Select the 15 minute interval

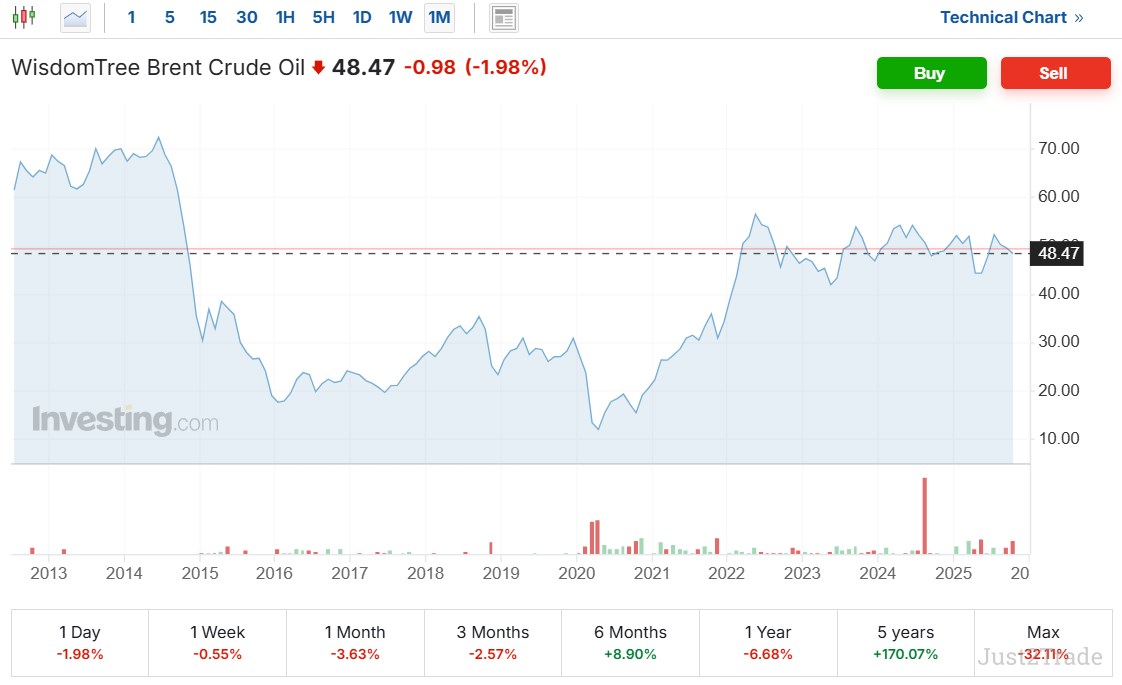208,17
